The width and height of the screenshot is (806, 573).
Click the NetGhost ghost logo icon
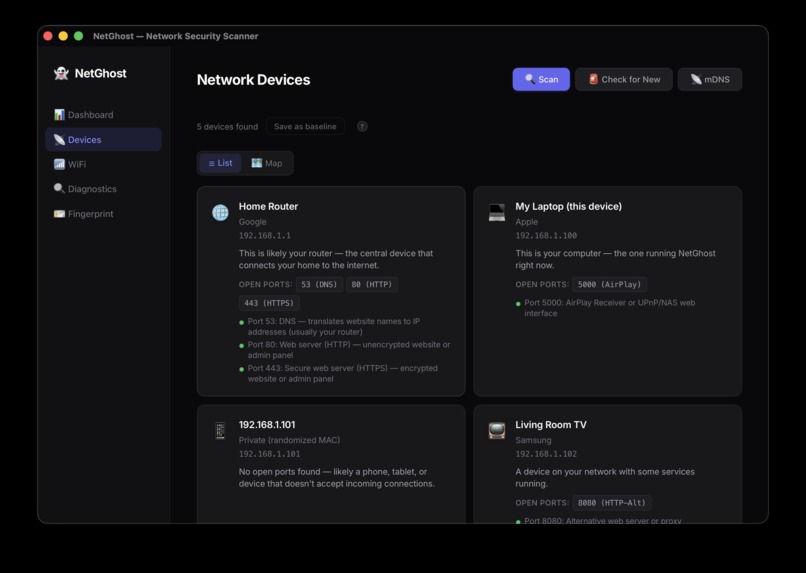61,73
